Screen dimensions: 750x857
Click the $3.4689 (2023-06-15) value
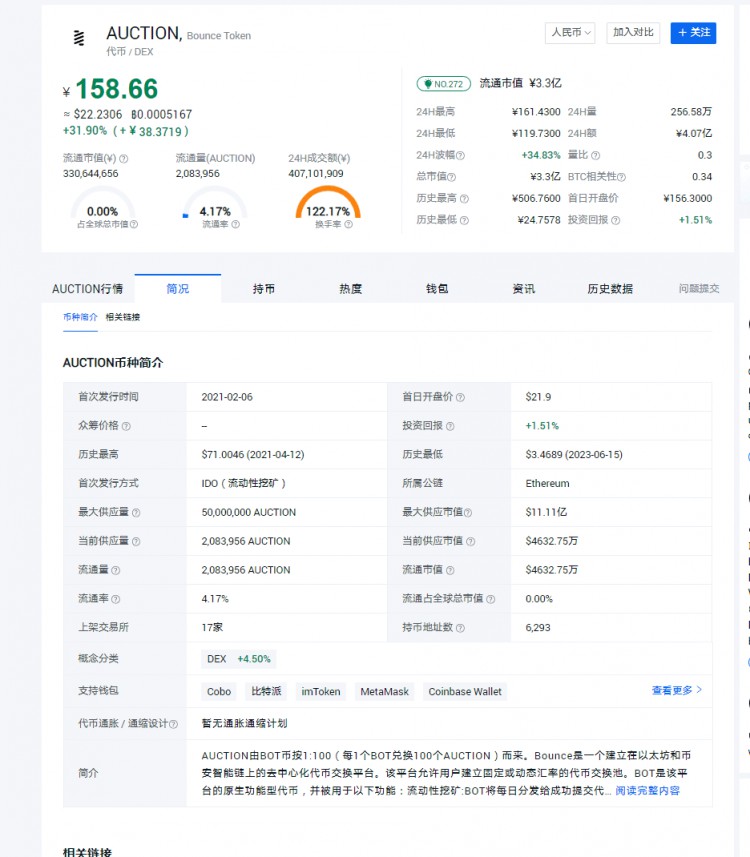pos(574,455)
